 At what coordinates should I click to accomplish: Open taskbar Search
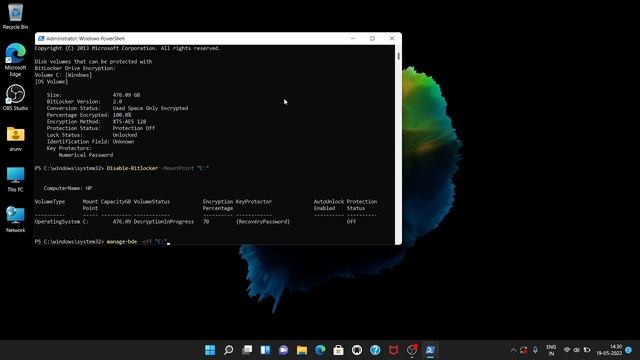coord(229,350)
